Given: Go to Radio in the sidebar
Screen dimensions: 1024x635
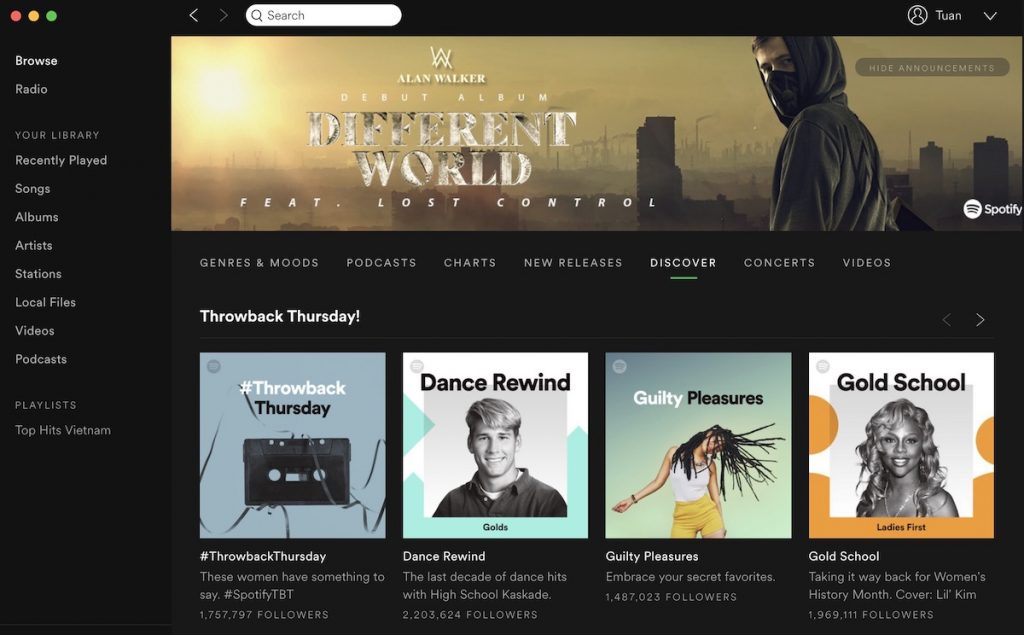Looking at the screenshot, I should 31,89.
